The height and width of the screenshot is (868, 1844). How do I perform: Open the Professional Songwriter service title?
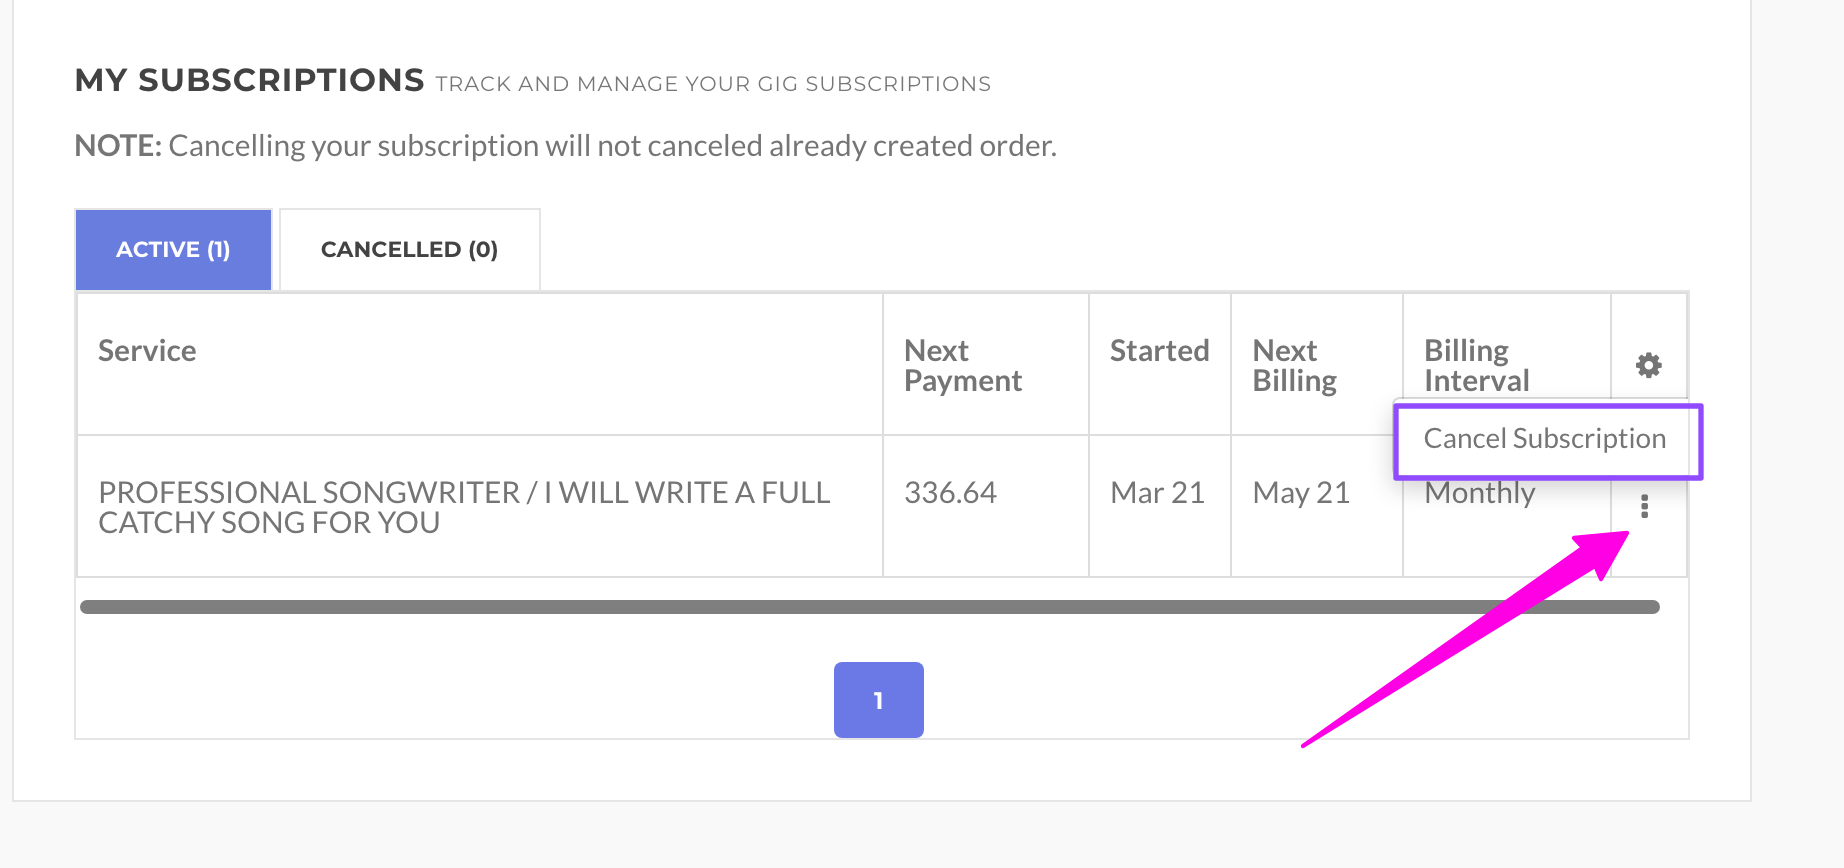click(464, 507)
